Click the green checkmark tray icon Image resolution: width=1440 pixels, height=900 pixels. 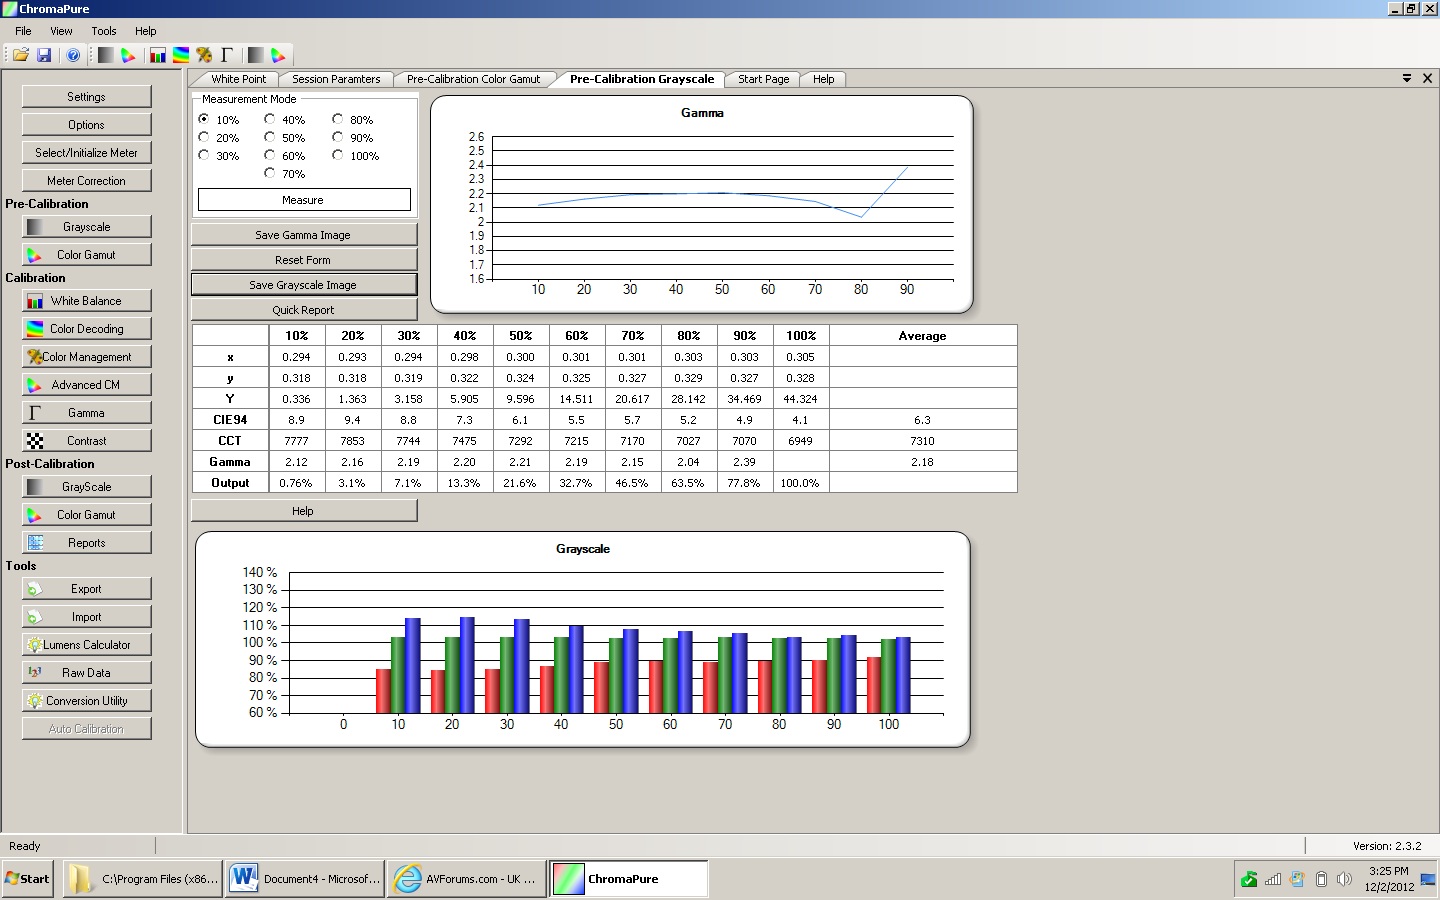[1249, 879]
